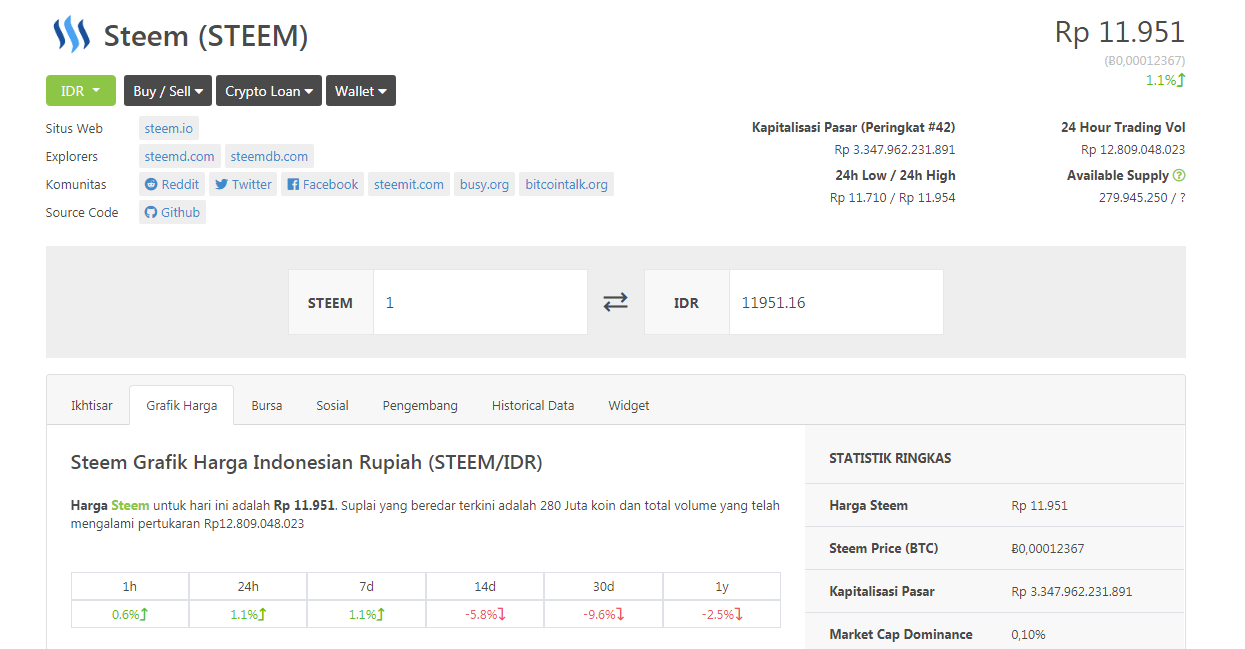Open the Github source code link

pyautogui.click(x=172, y=212)
